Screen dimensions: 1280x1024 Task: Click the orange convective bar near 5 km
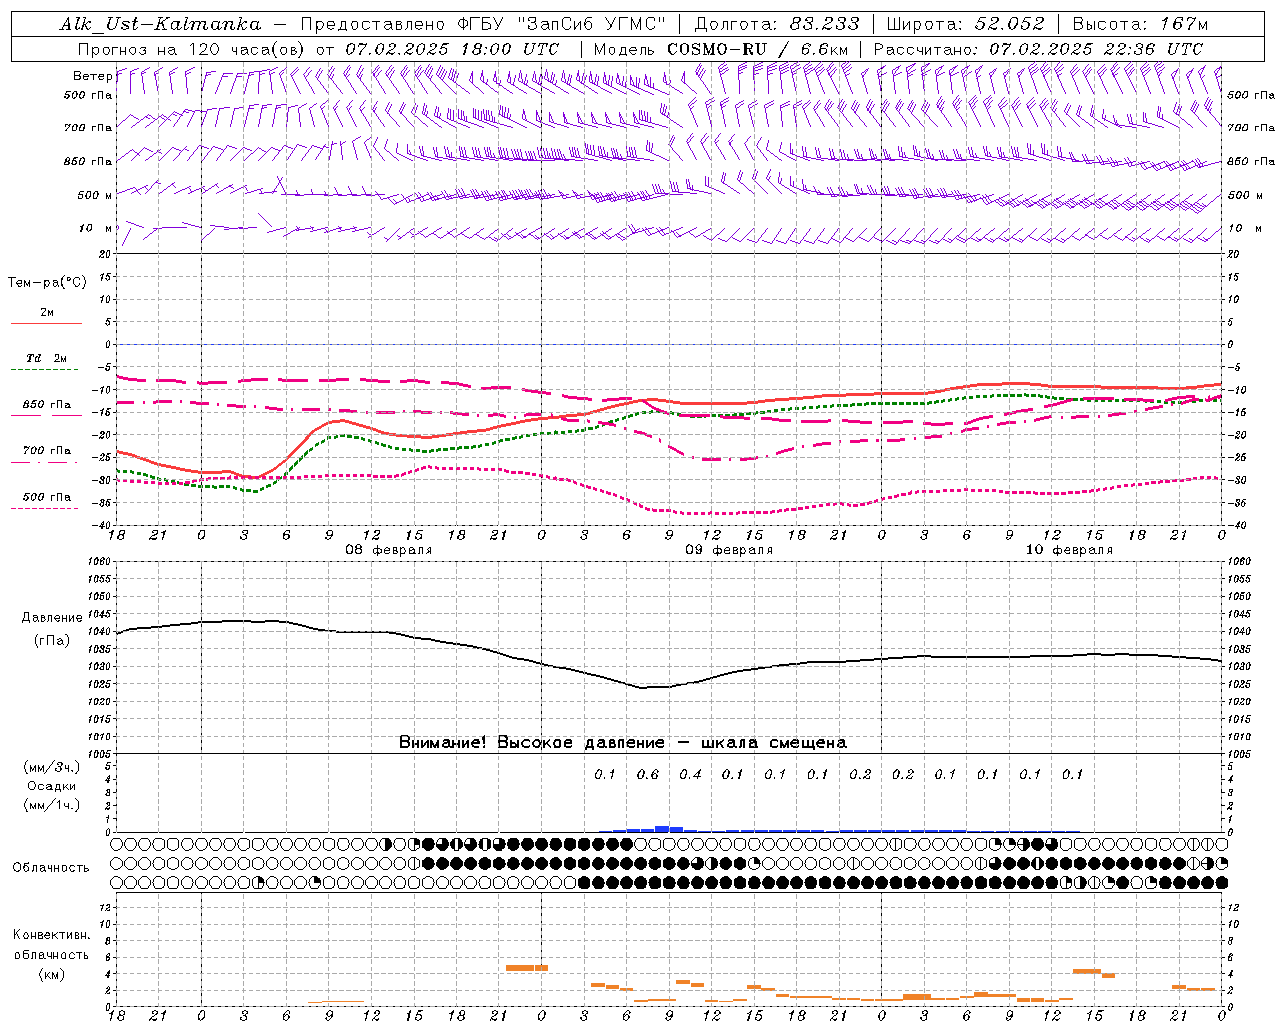527,967
